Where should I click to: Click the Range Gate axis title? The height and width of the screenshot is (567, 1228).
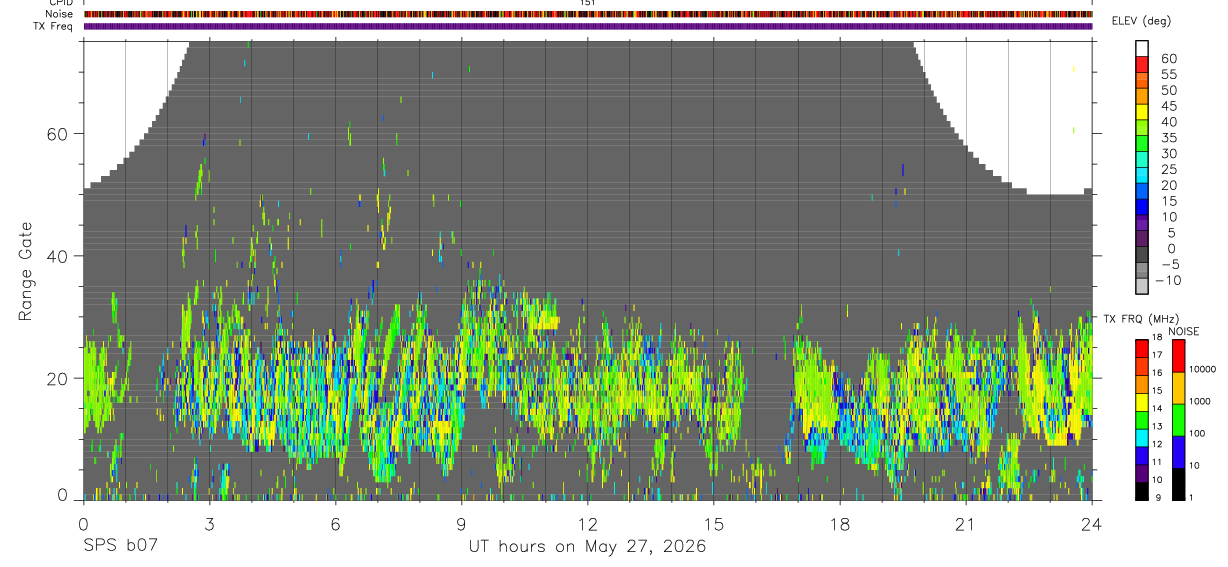point(26,272)
